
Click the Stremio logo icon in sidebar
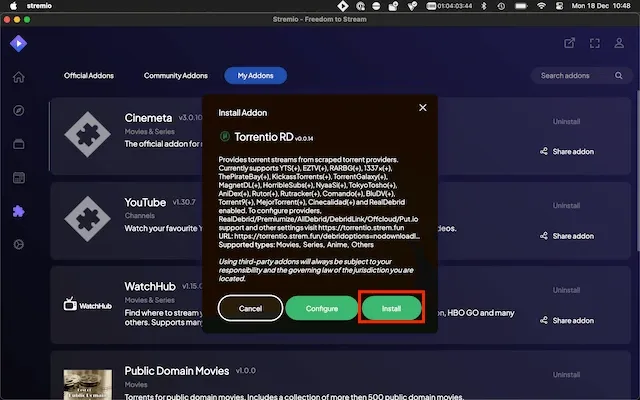18,43
